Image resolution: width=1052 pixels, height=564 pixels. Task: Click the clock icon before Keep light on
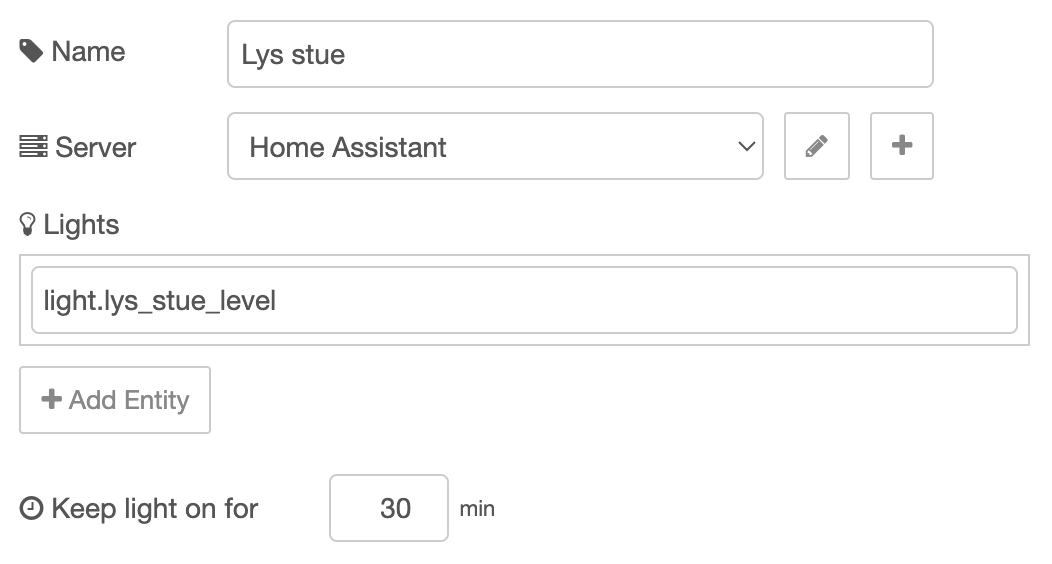tap(32, 509)
